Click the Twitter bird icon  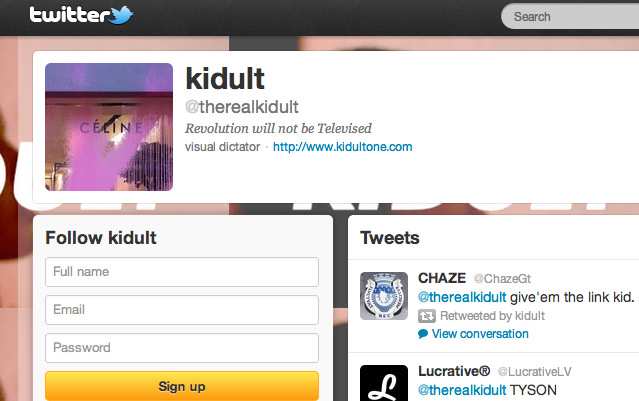[x=122, y=15]
